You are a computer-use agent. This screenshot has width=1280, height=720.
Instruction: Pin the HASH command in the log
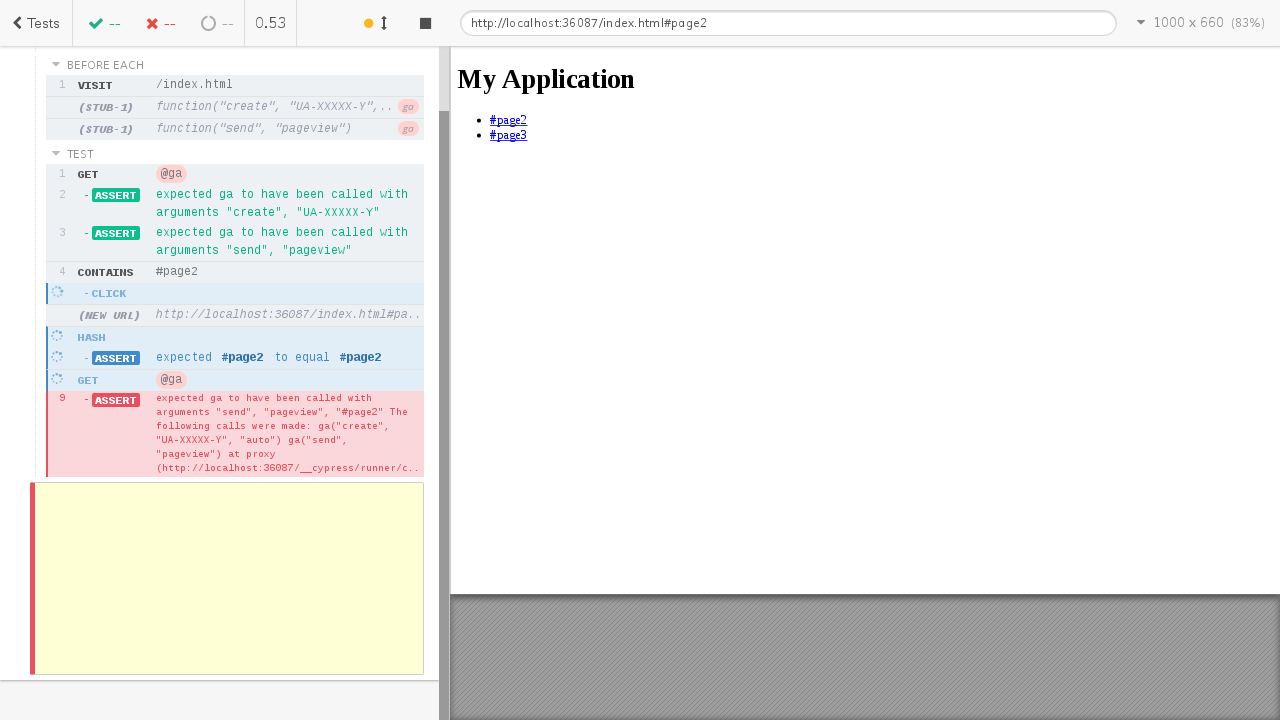point(57,335)
